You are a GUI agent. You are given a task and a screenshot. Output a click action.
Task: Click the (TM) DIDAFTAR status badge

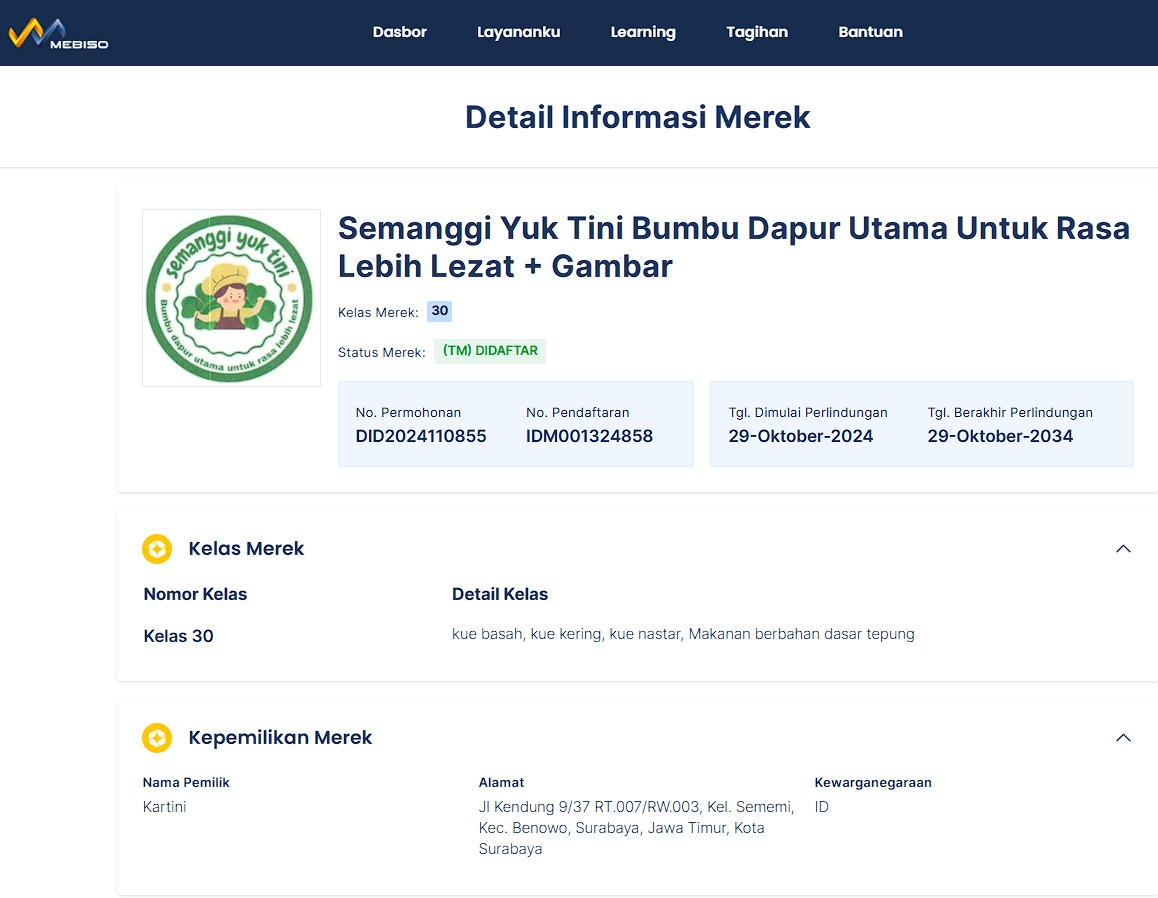point(490,351)
